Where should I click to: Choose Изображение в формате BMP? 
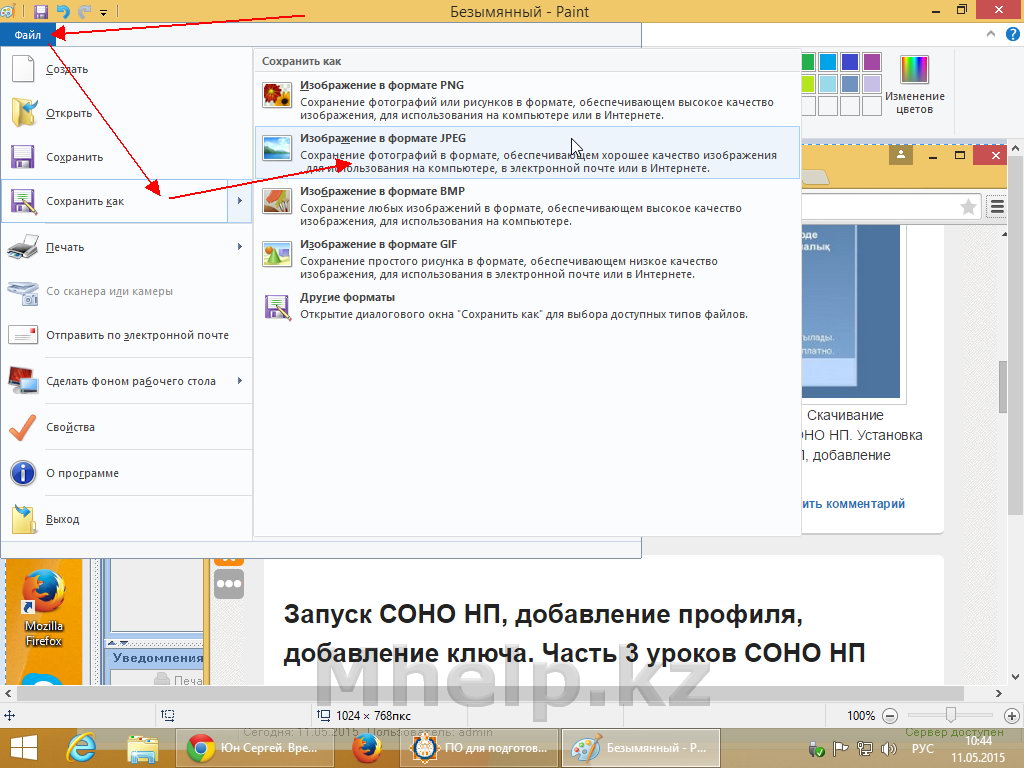[x=527, y=205]
